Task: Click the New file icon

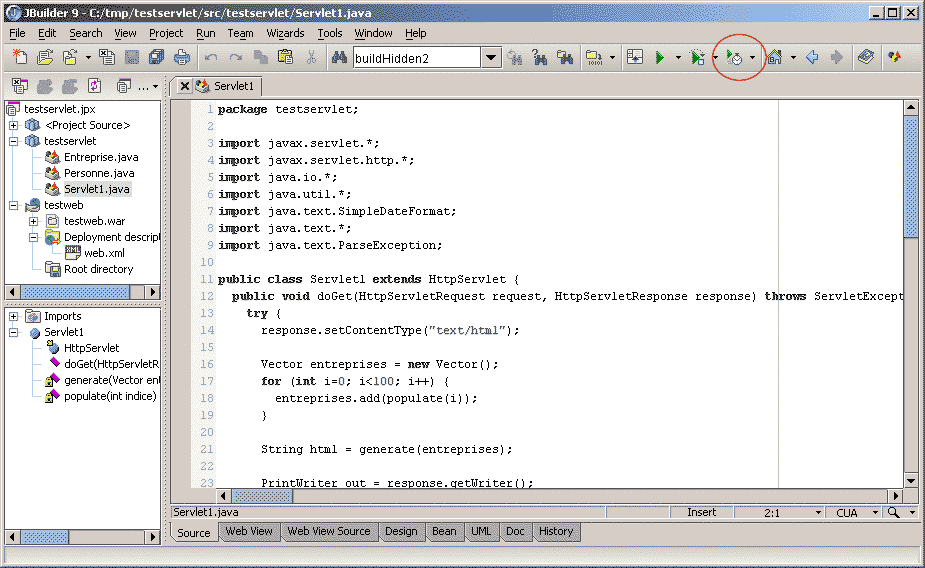Action: [x=21, y=58]
